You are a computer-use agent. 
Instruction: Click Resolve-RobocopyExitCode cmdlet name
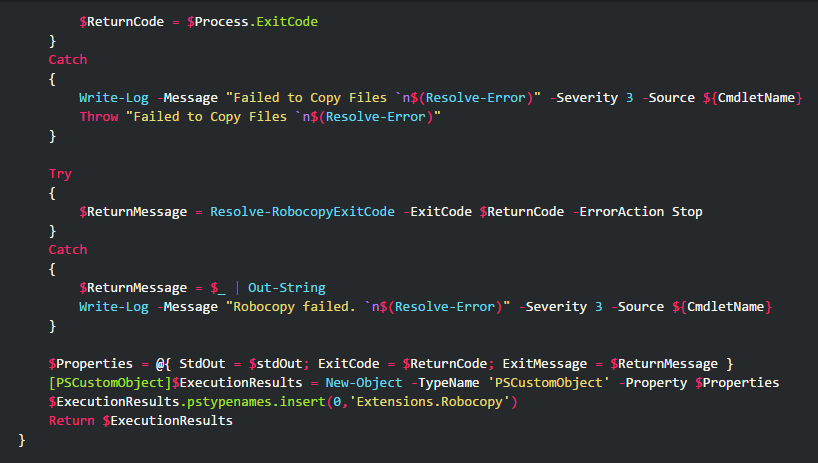(303, 212)
